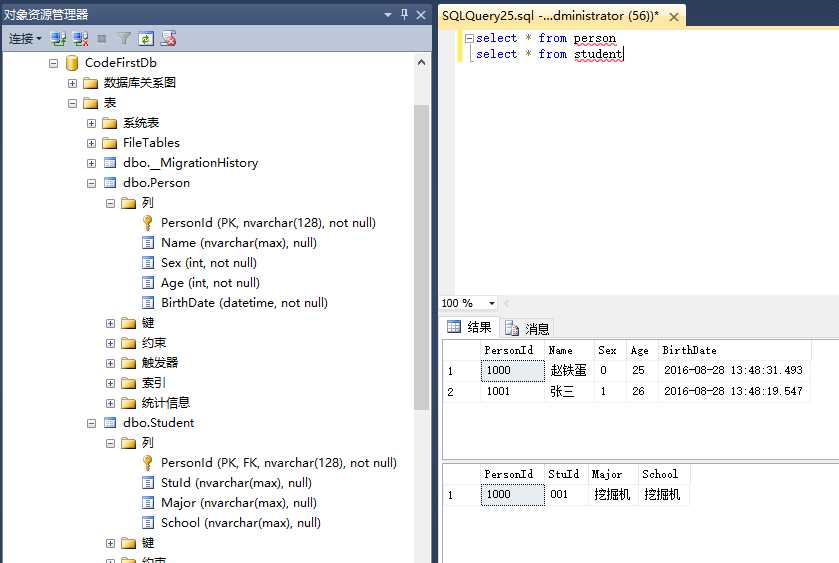Screen dimensions: 839x563
Task: Select the dbo._MigrationHistory table icon
Action: 110,163
